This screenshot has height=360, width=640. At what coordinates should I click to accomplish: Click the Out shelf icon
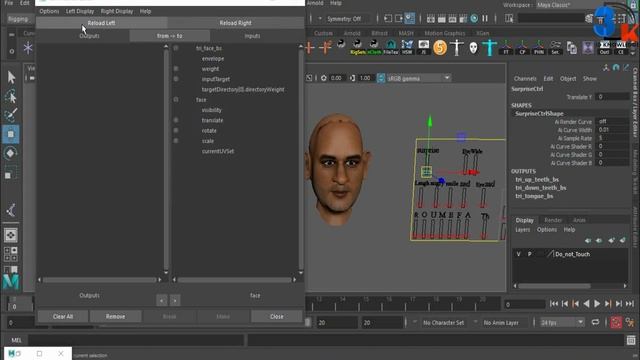pyautogui.click(x=604, y=48)
